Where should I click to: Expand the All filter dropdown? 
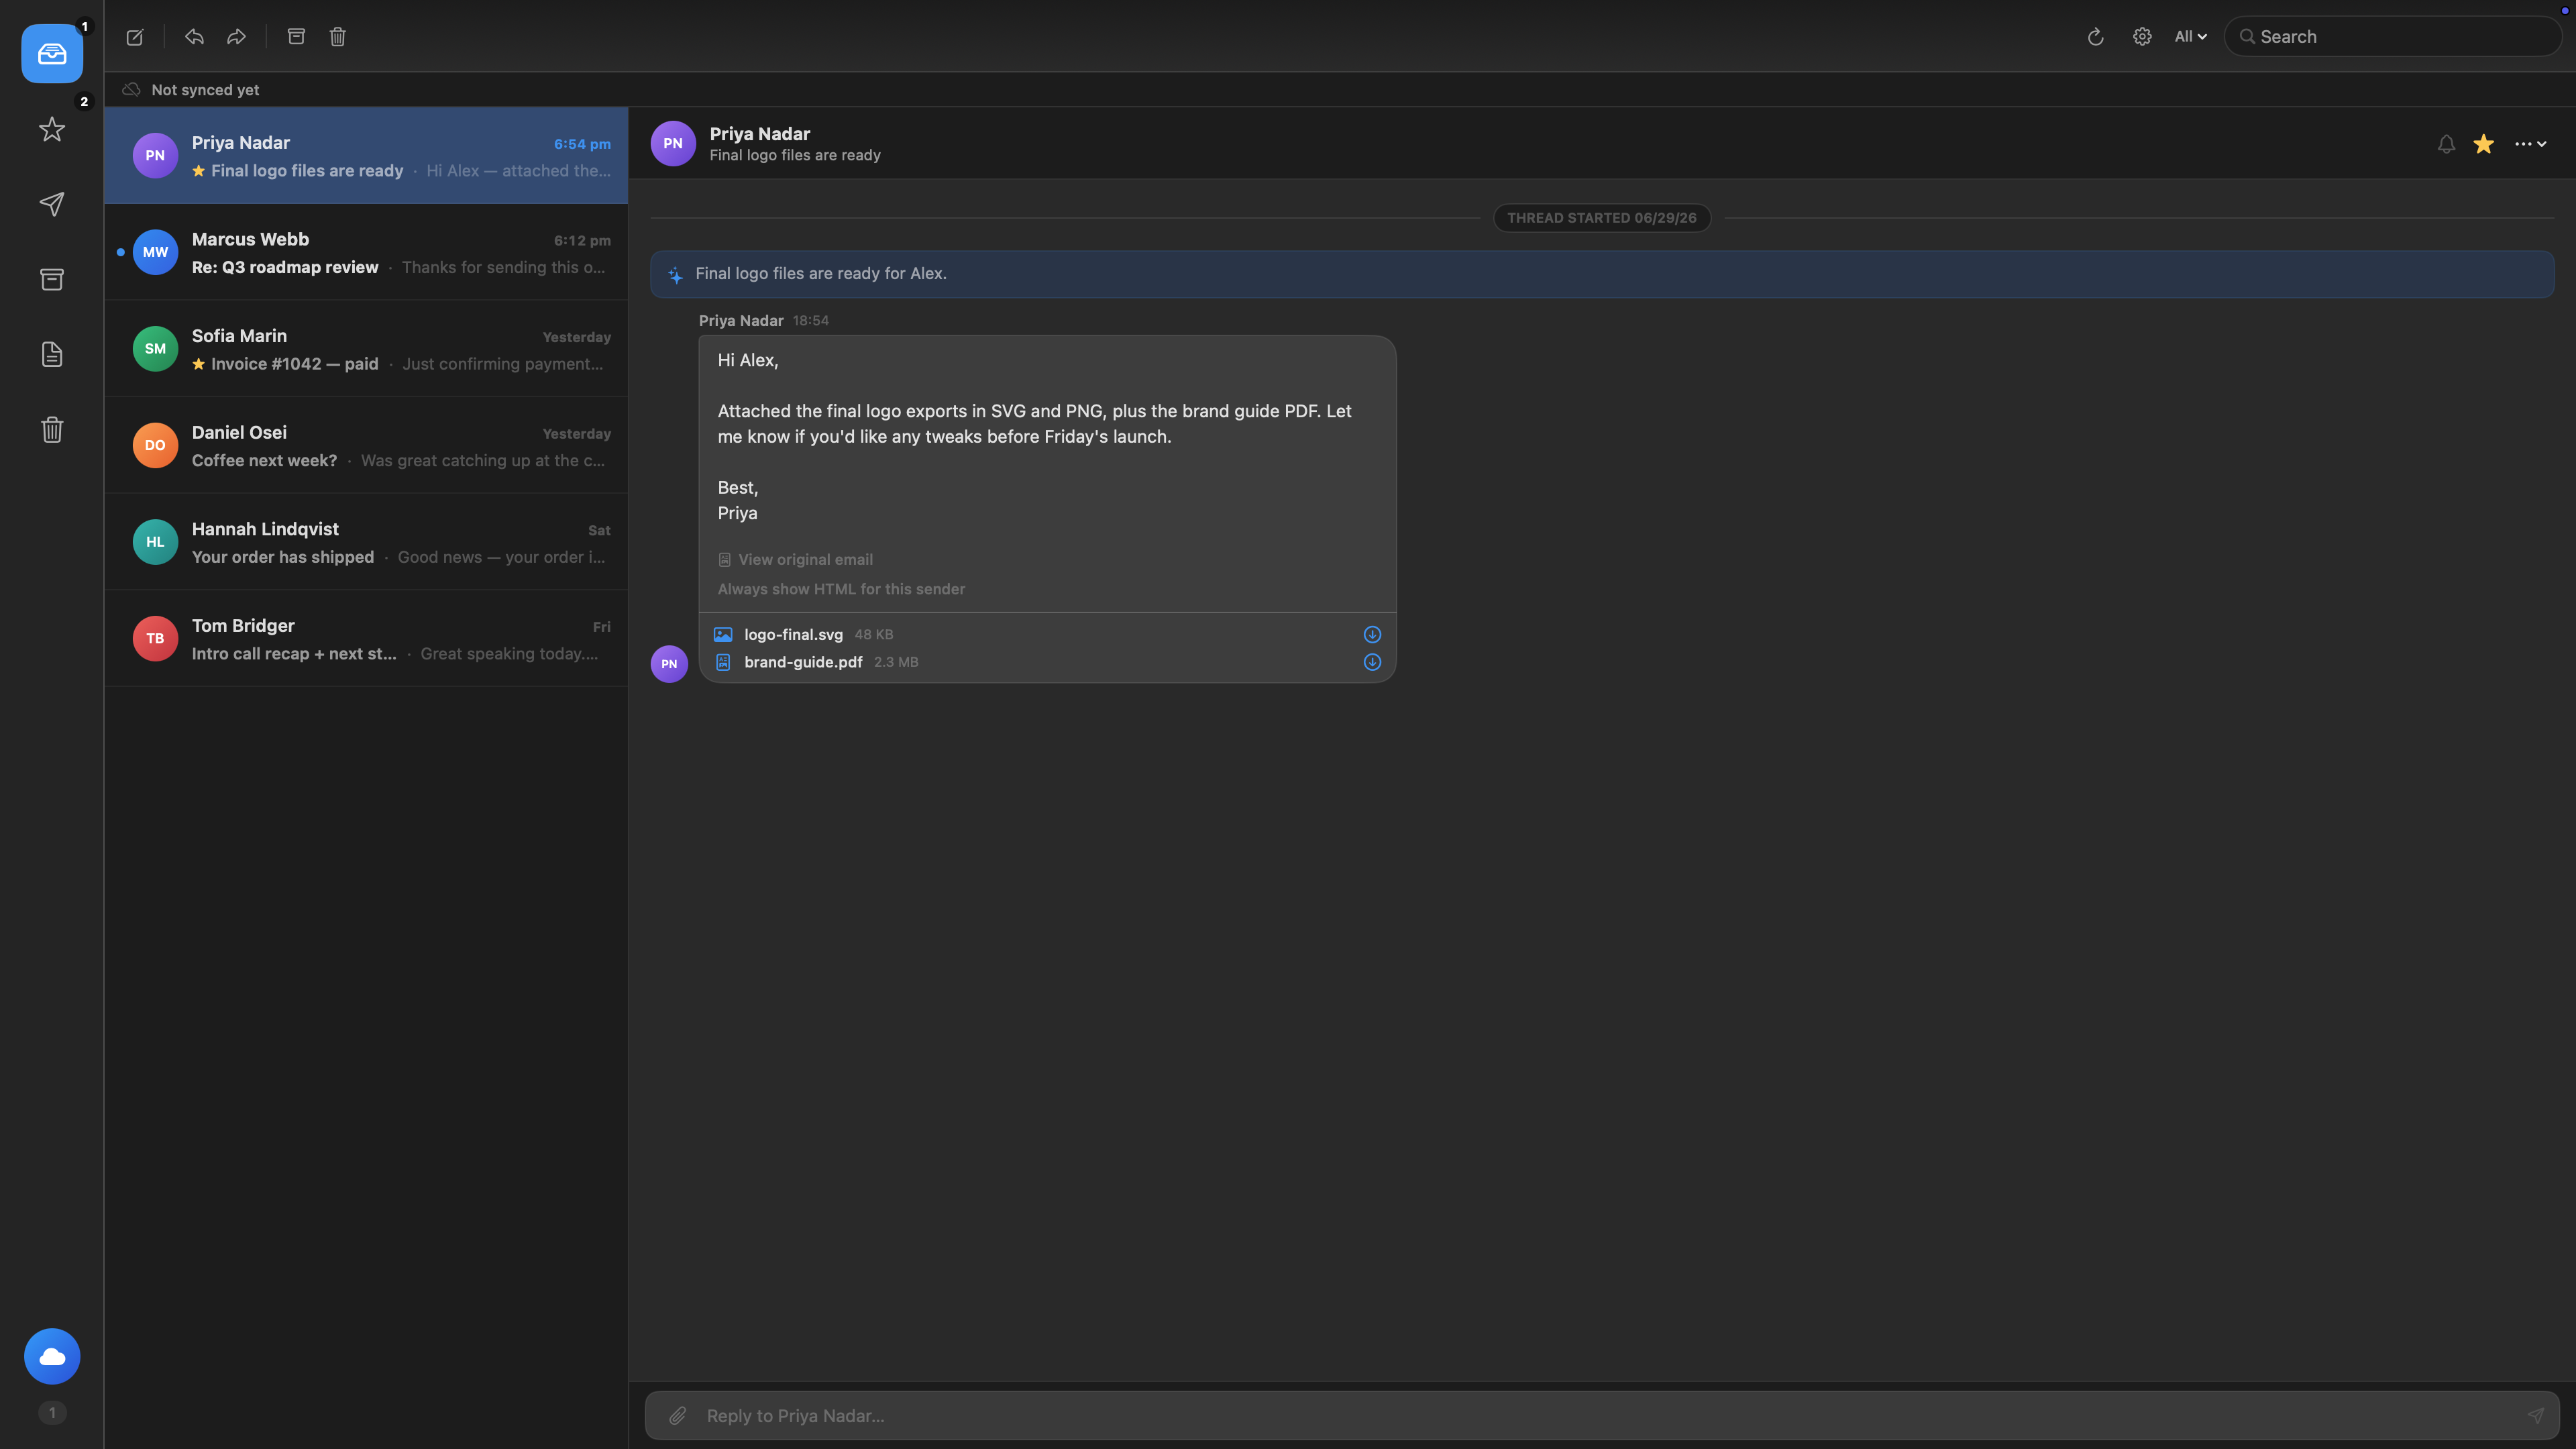click(x=2190, y=37)
